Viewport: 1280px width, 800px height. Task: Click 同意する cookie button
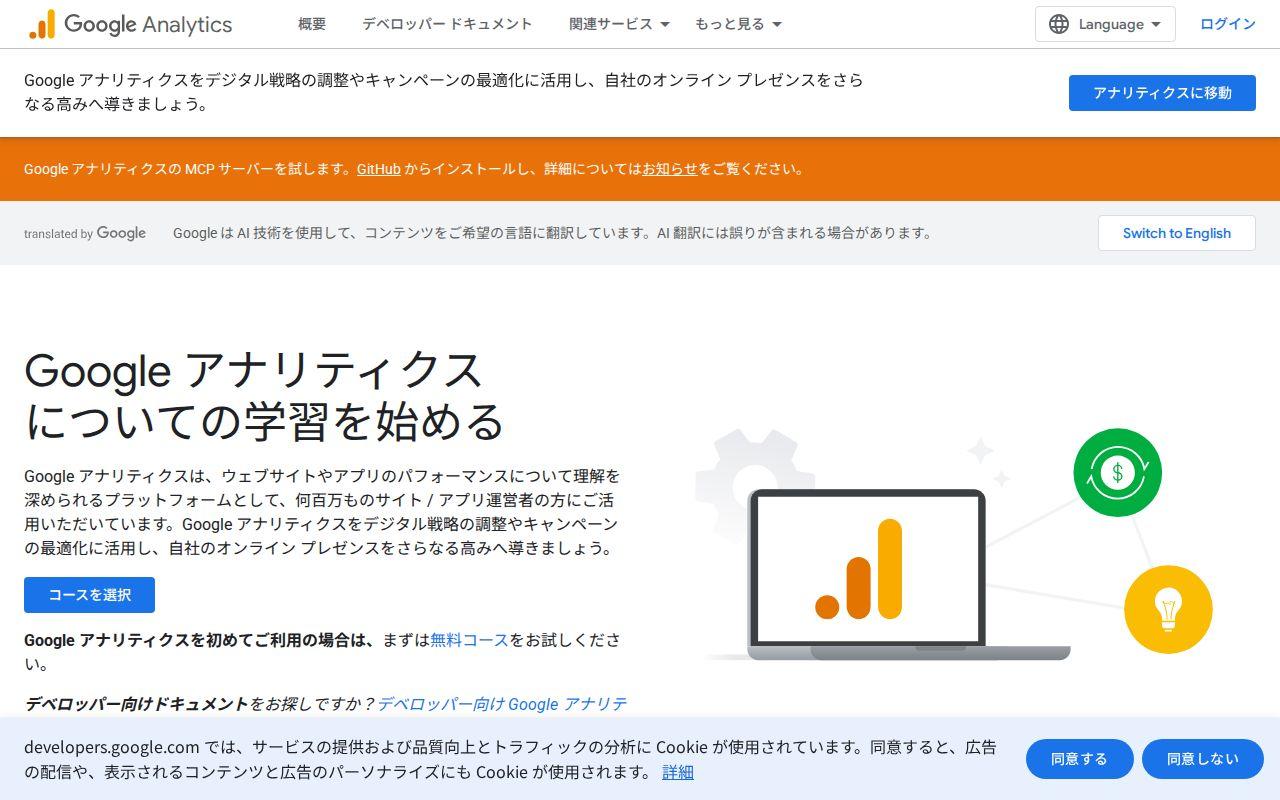tap(1079, 759)
